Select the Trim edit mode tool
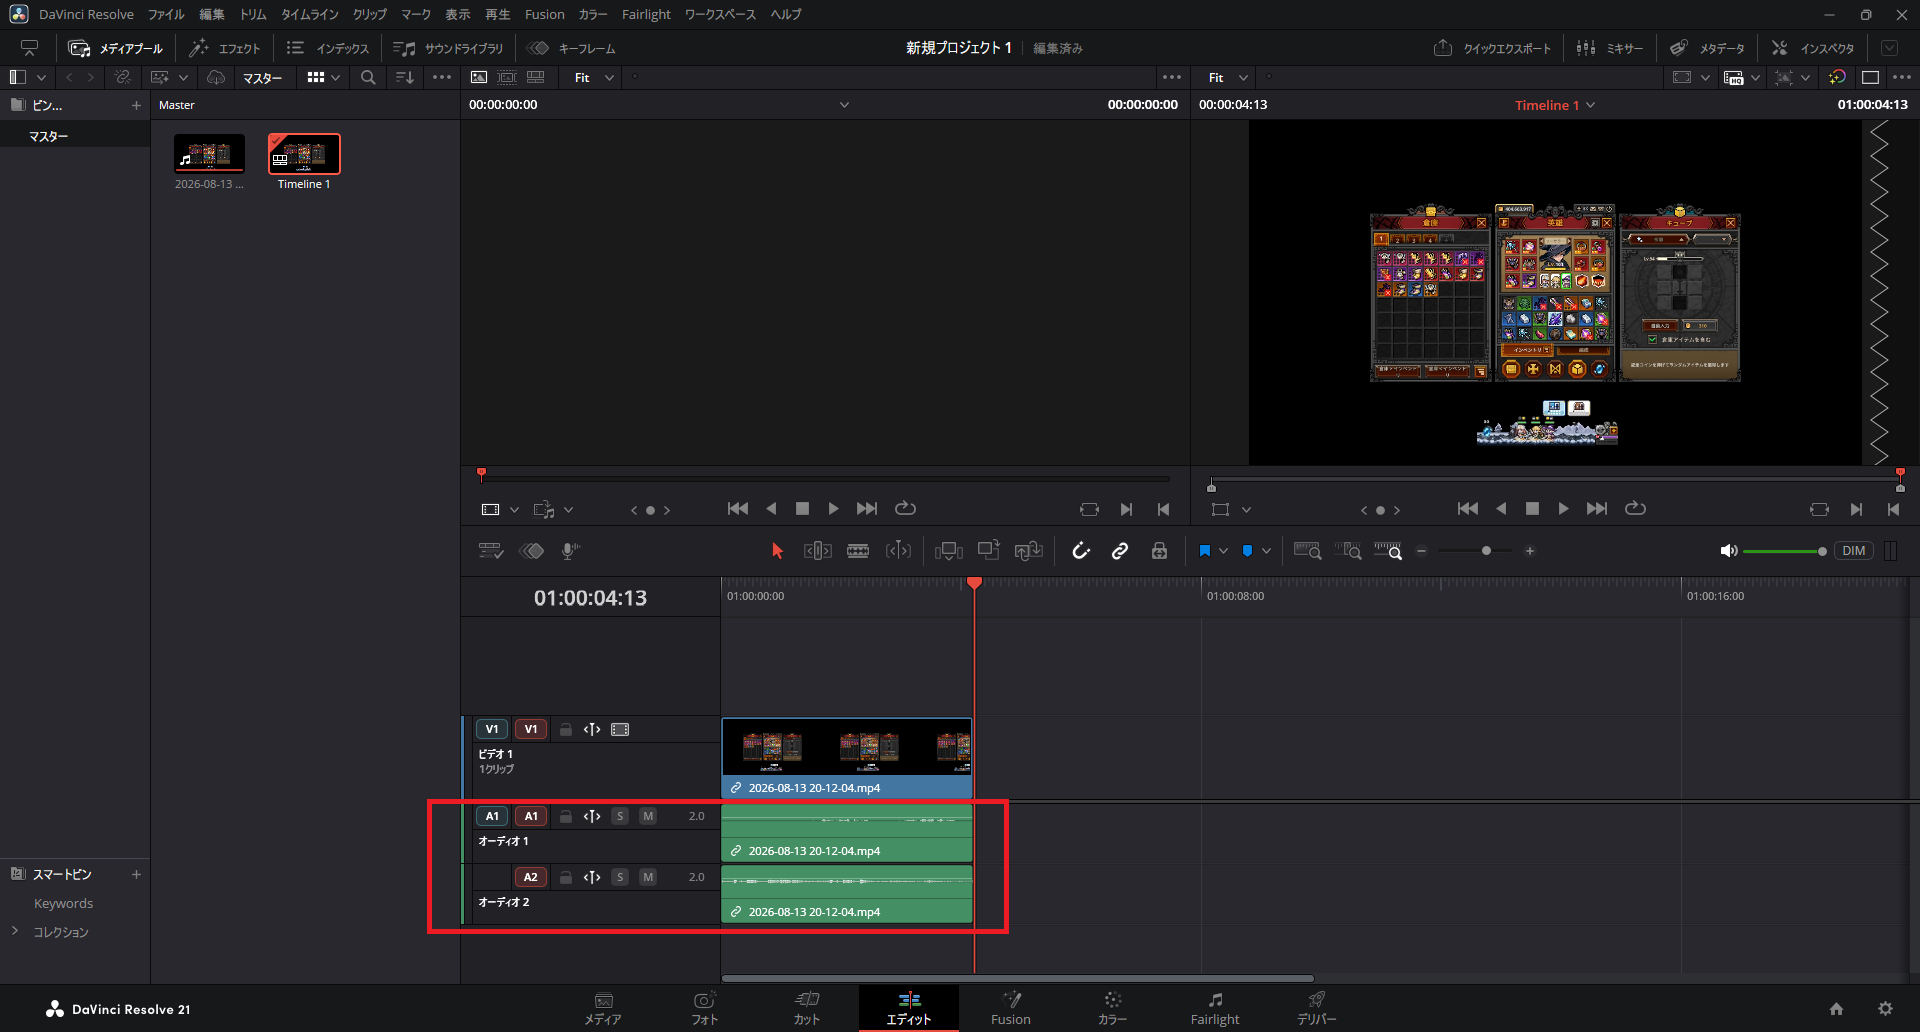 coord(817,551)
